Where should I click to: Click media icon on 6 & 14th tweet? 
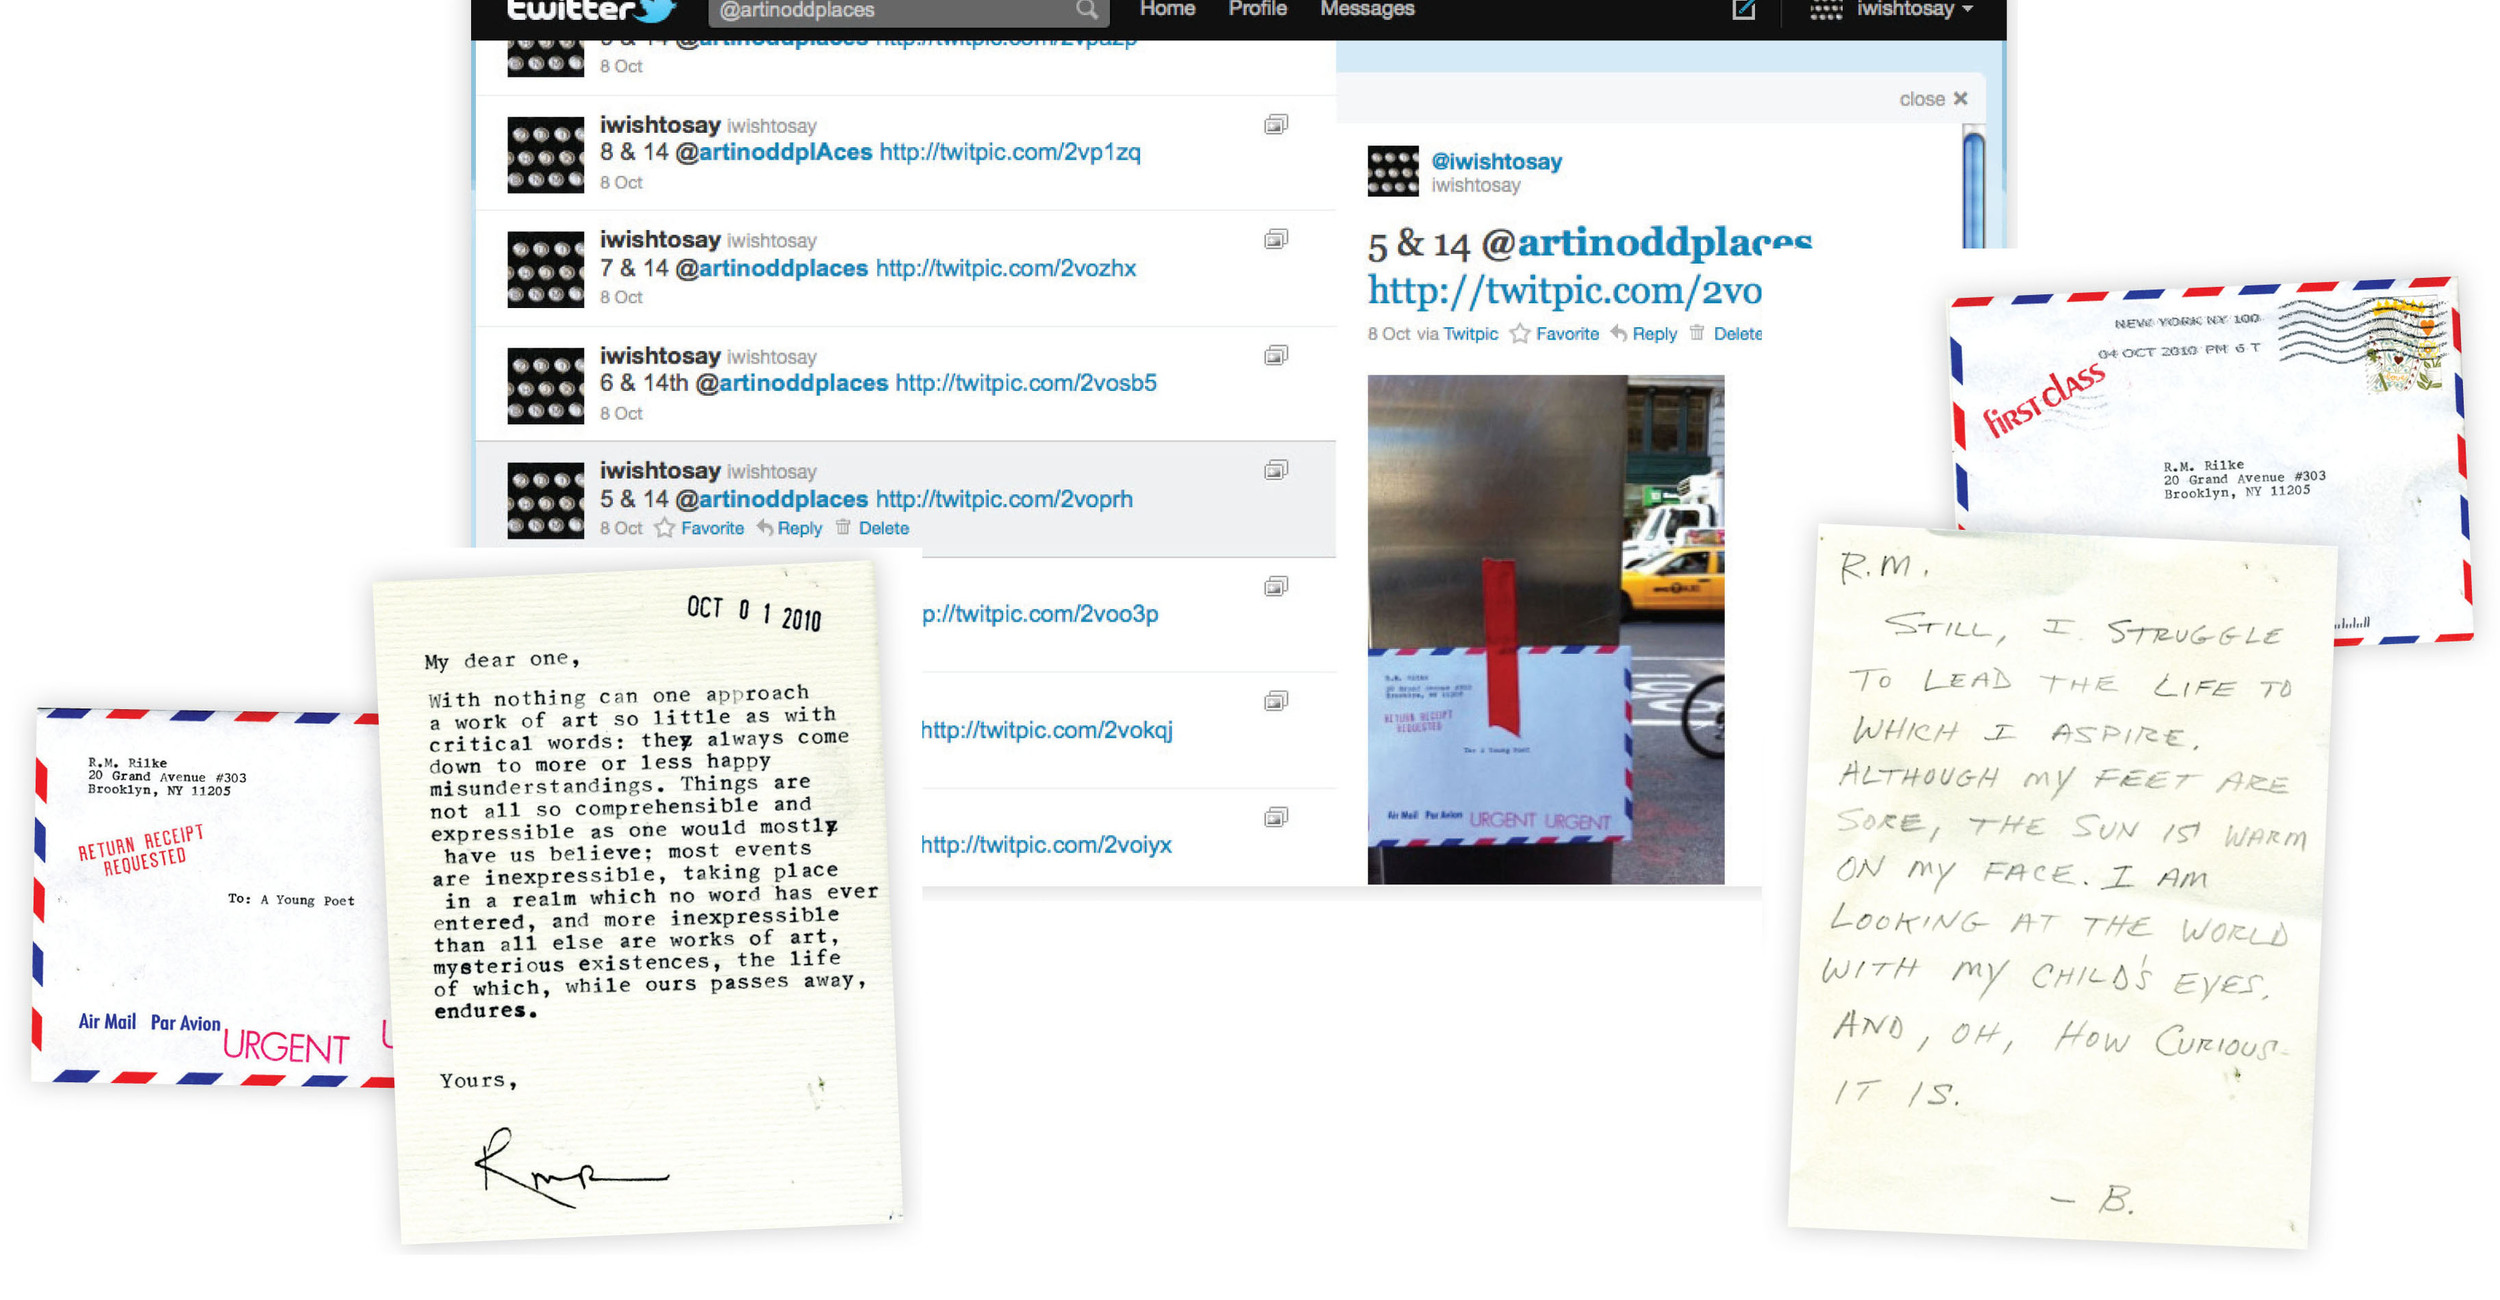(x=1275, y=355)
